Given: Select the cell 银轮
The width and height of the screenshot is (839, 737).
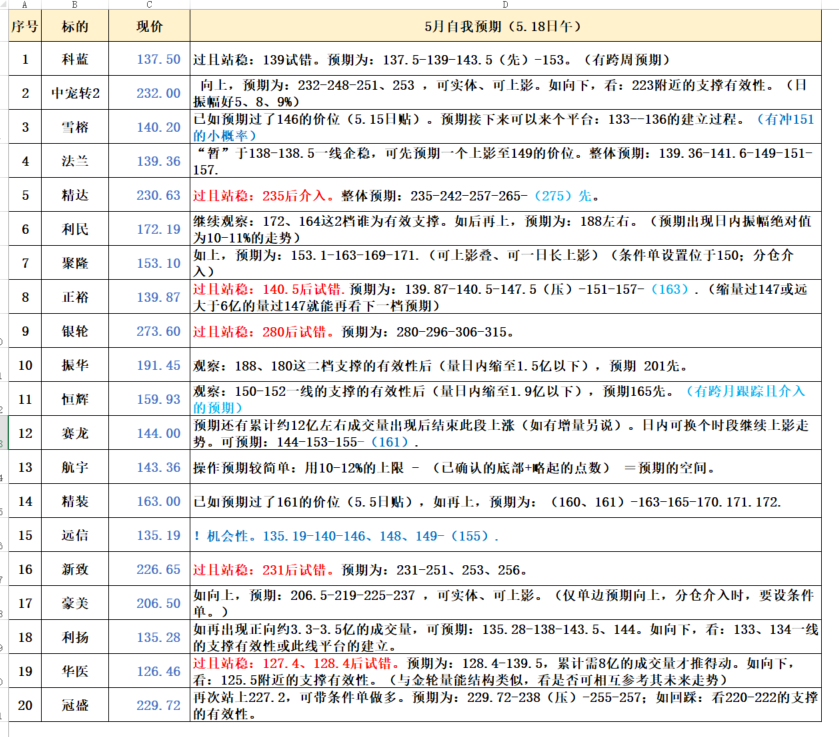Looking at the screenshot, I should (75, 331).
